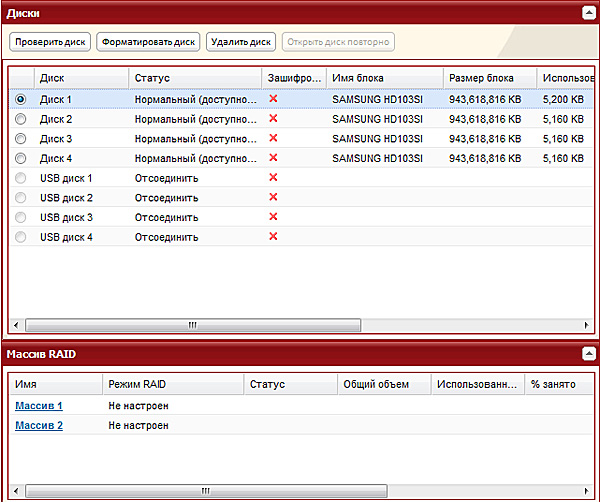600x502 pixels.
Task: Select the Диск 2 radio button
Action: point(21,119)
